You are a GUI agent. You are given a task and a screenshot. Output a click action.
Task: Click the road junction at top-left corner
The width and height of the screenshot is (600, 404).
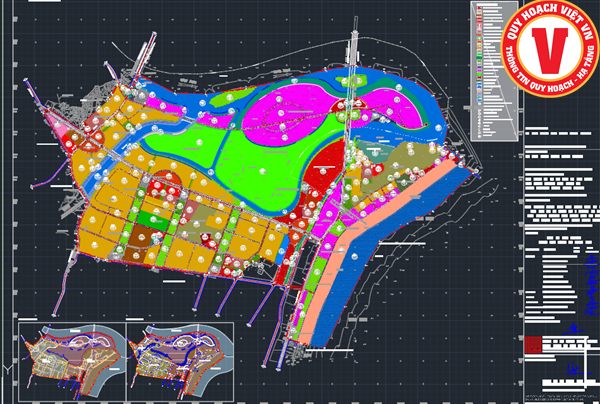143,52
